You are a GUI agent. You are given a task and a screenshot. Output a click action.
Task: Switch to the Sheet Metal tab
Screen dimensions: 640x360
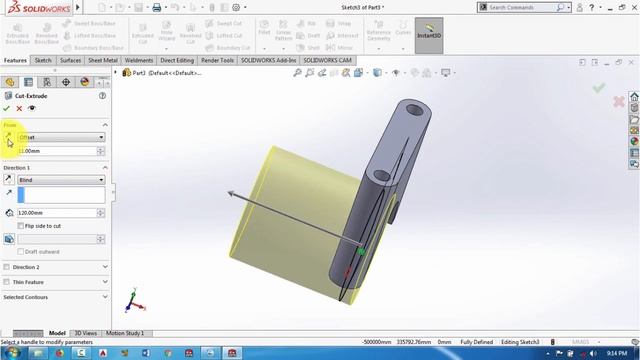(103, 60)
